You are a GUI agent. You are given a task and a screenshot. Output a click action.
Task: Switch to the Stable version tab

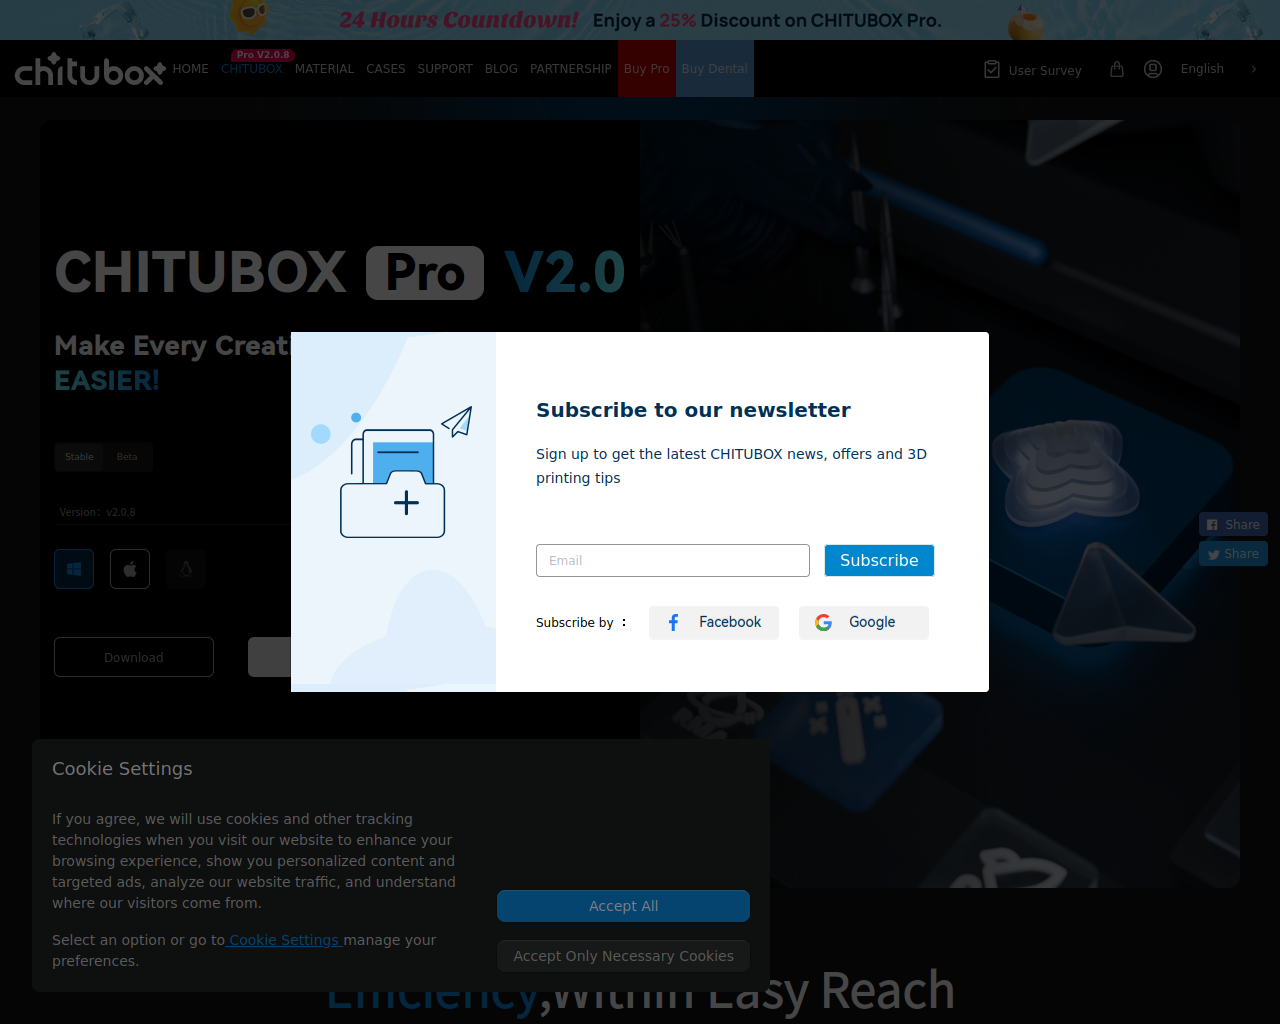click(79, 457)
